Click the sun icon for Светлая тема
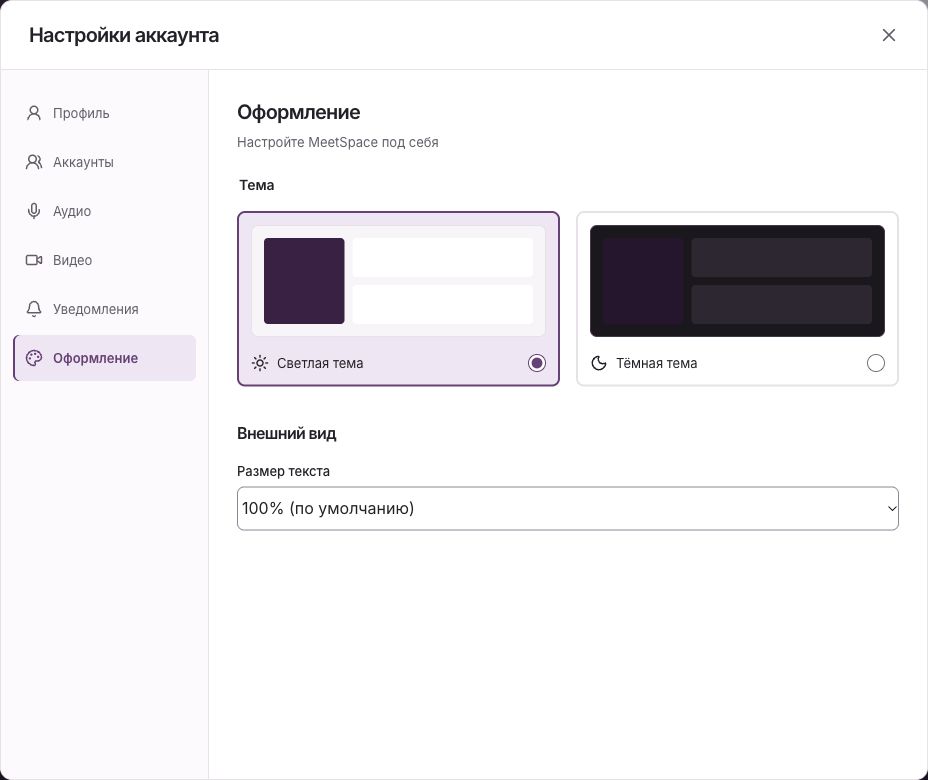The image size is (928, 780). [260, 363]
